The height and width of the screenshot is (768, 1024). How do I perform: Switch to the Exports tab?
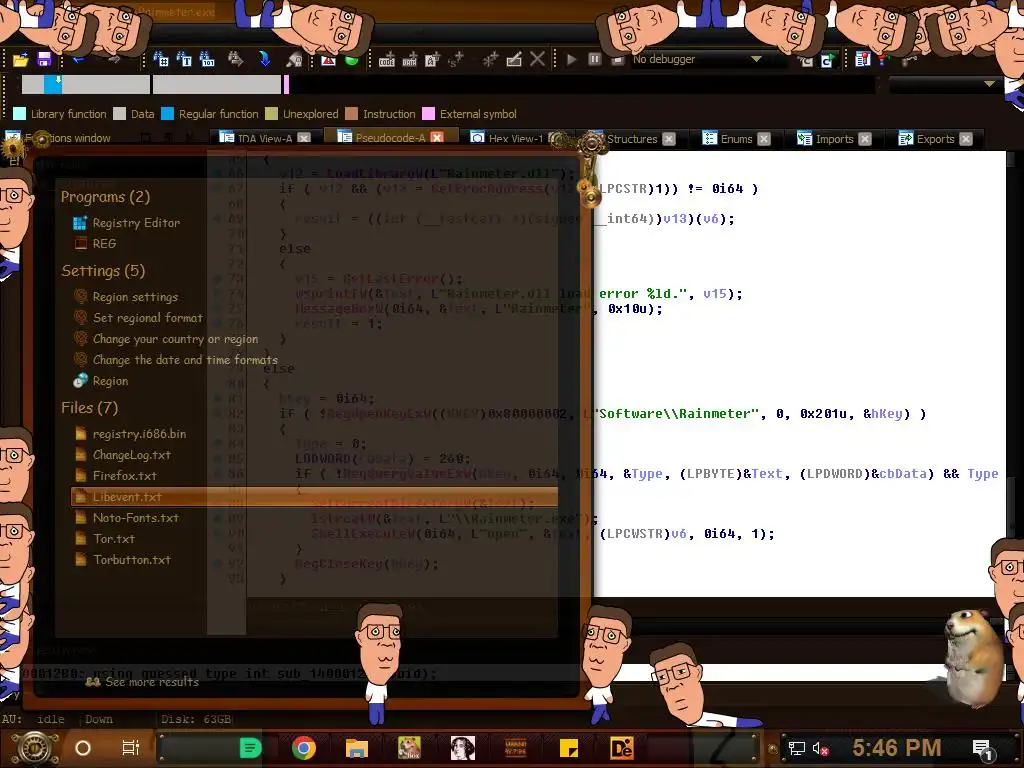tap(935, 139)
